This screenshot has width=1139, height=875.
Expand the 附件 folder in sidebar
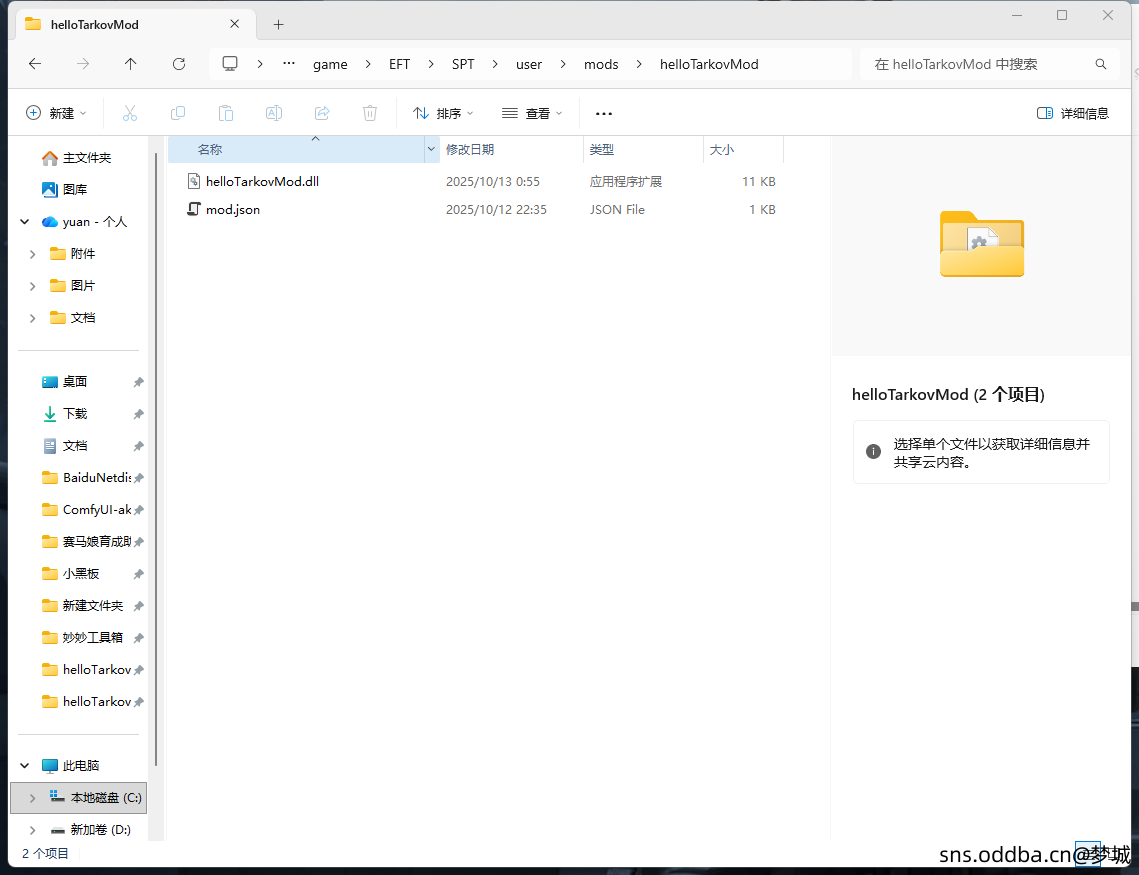(33, 254)
